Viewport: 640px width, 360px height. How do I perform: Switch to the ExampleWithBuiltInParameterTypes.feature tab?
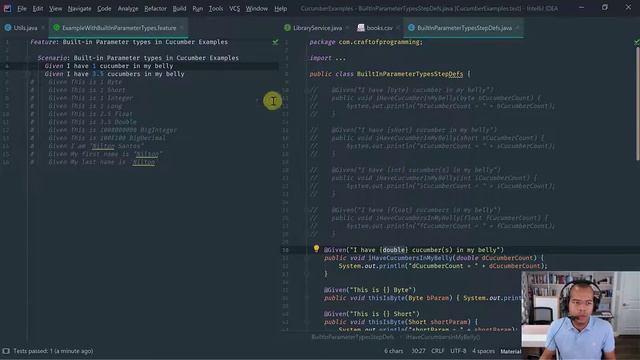[x=118, y=28]
